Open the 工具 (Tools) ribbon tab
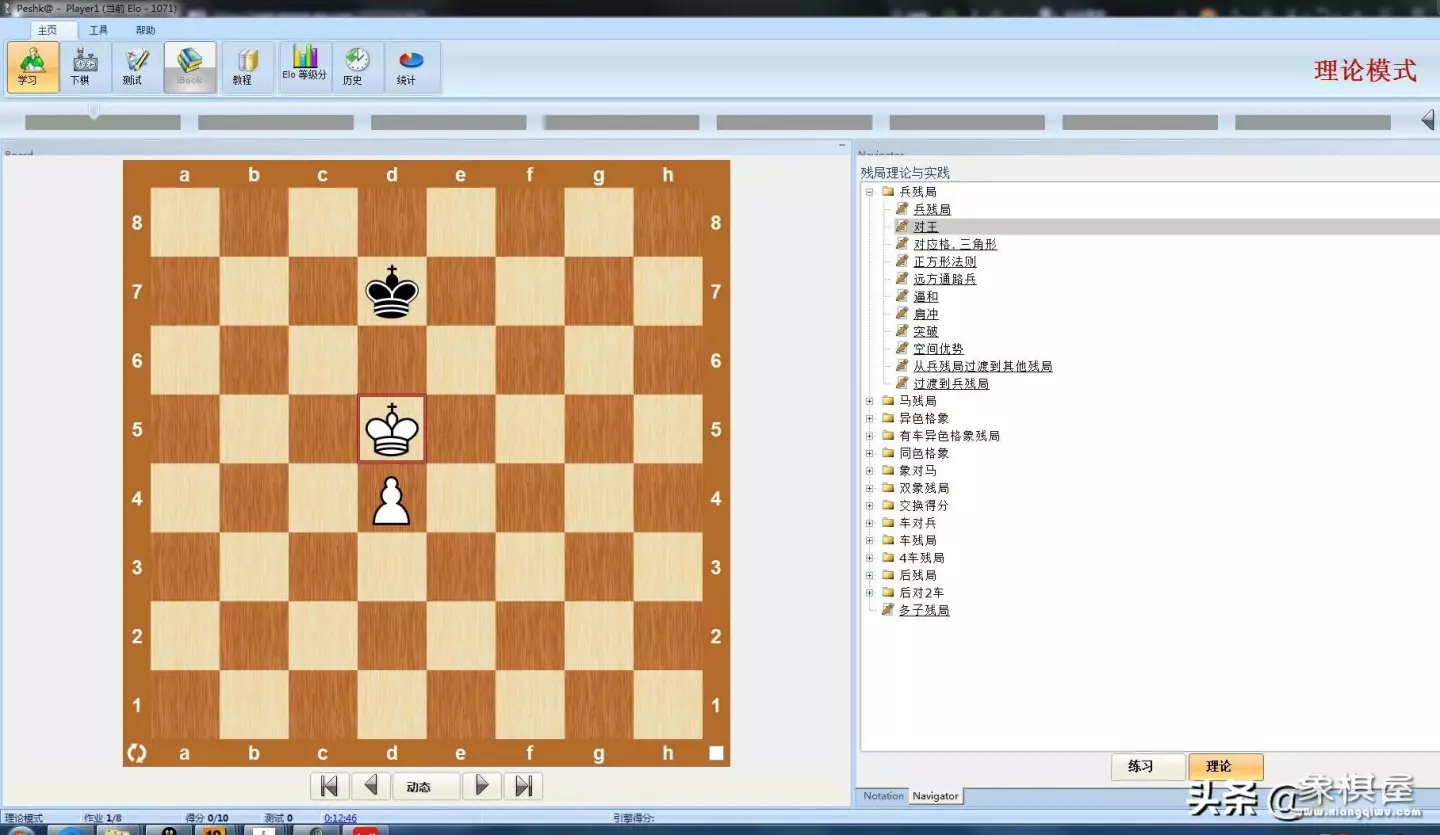1440x835 pixels. (98, 30)
